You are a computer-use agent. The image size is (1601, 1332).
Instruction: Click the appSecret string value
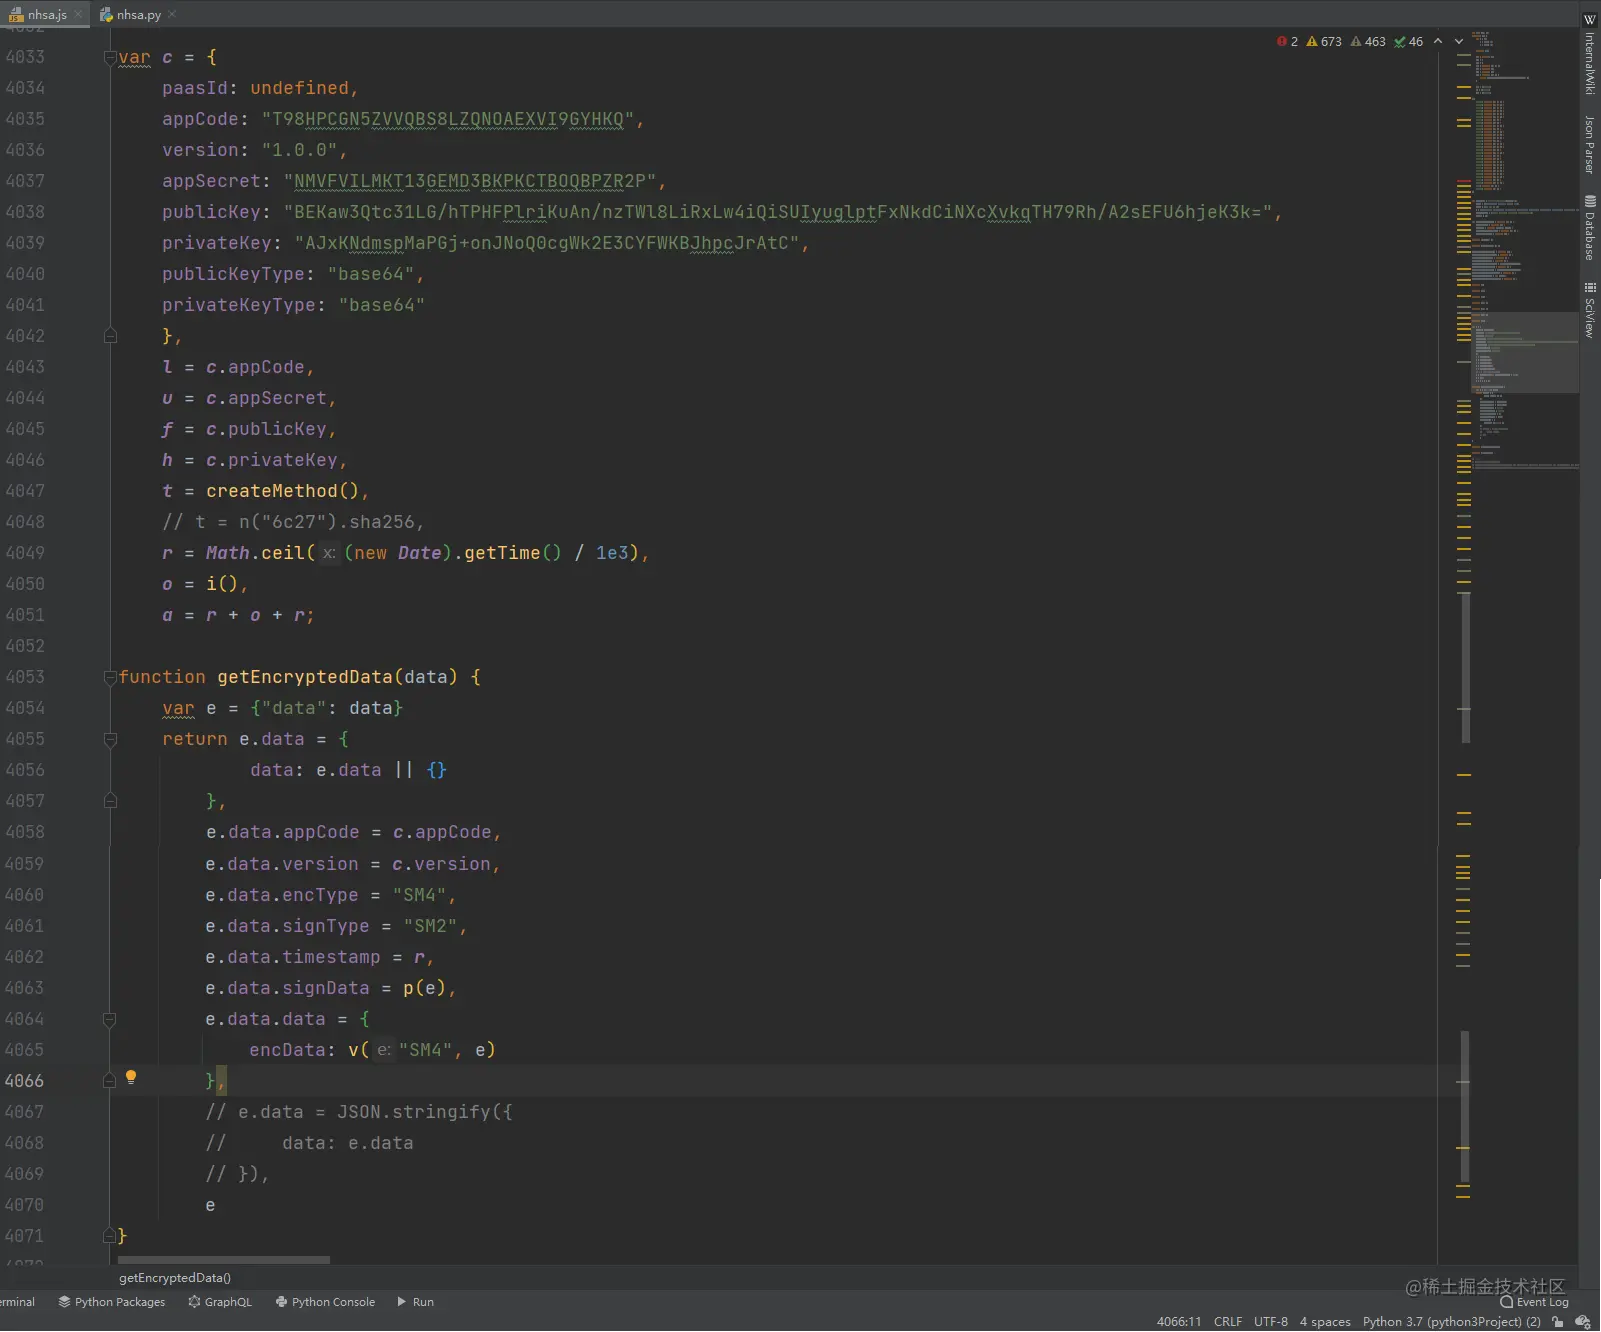(x=470, y=181)
